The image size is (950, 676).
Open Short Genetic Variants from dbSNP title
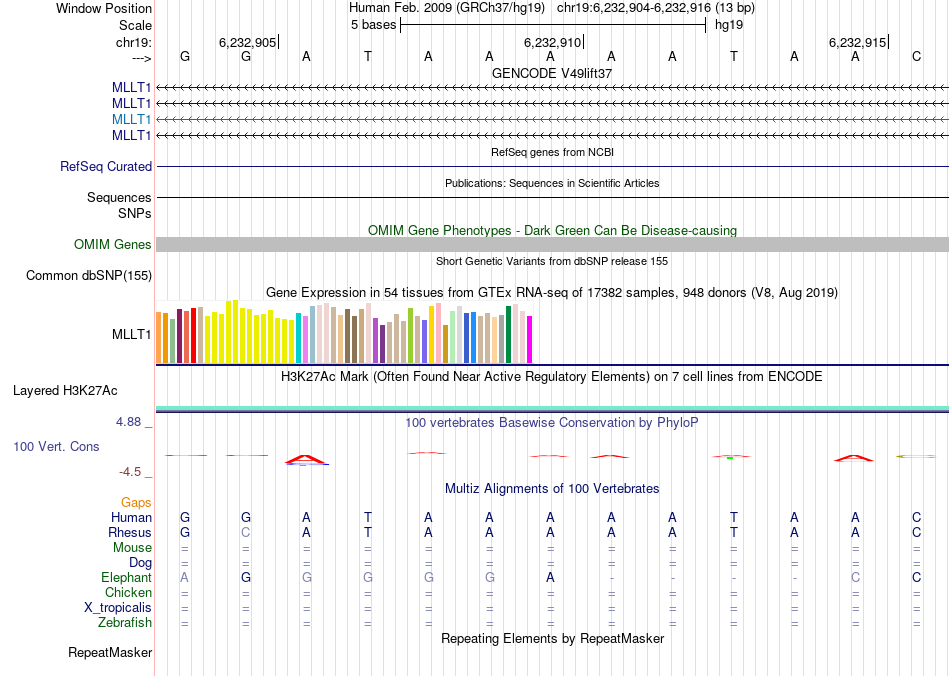click(x=552, y=261)
